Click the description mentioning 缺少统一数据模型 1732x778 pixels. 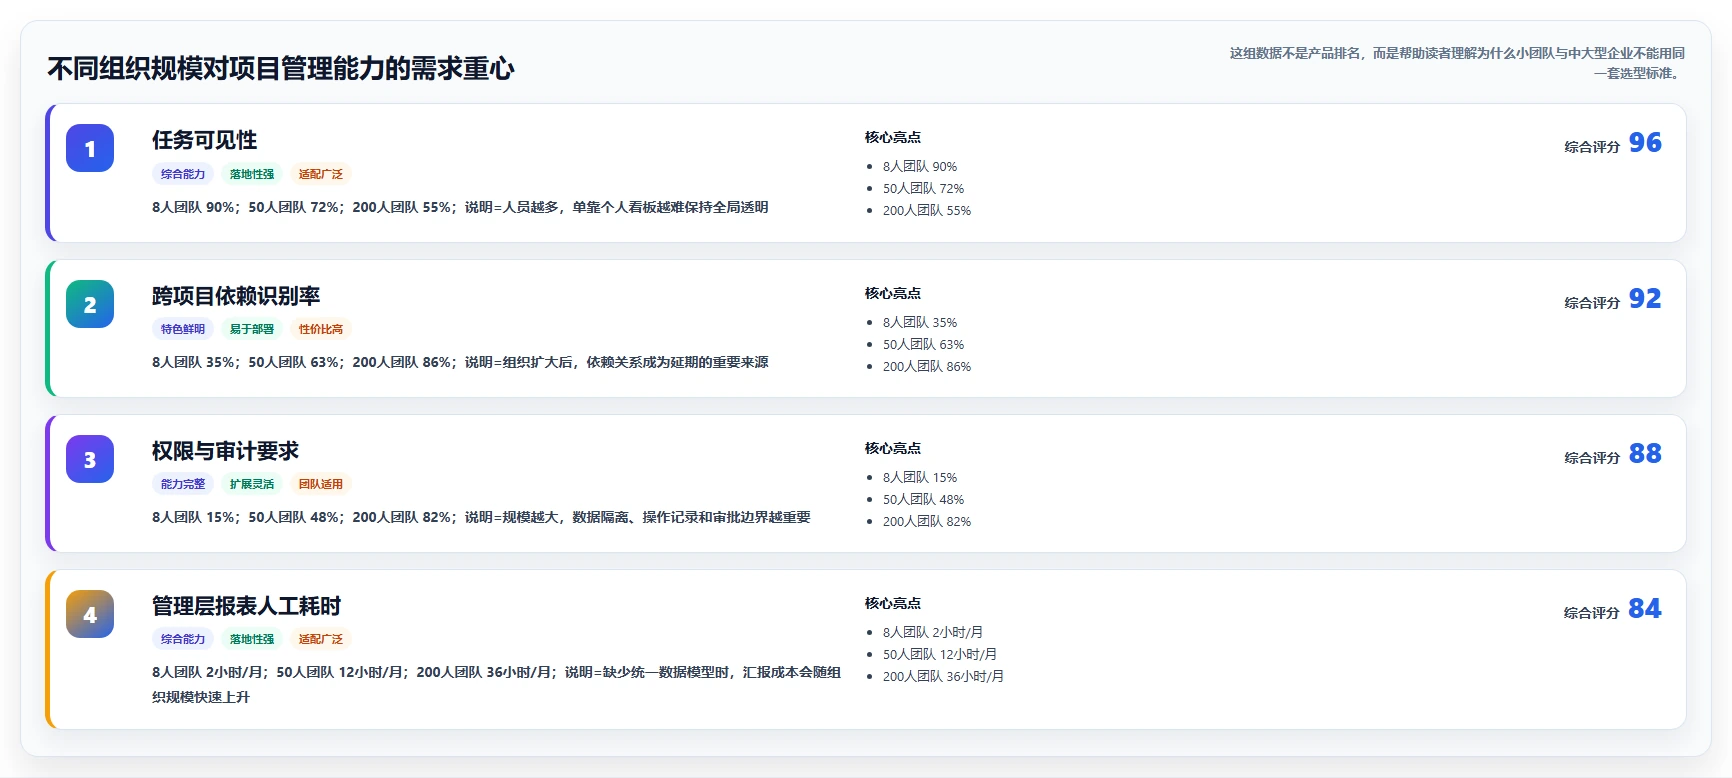(496, 685)
